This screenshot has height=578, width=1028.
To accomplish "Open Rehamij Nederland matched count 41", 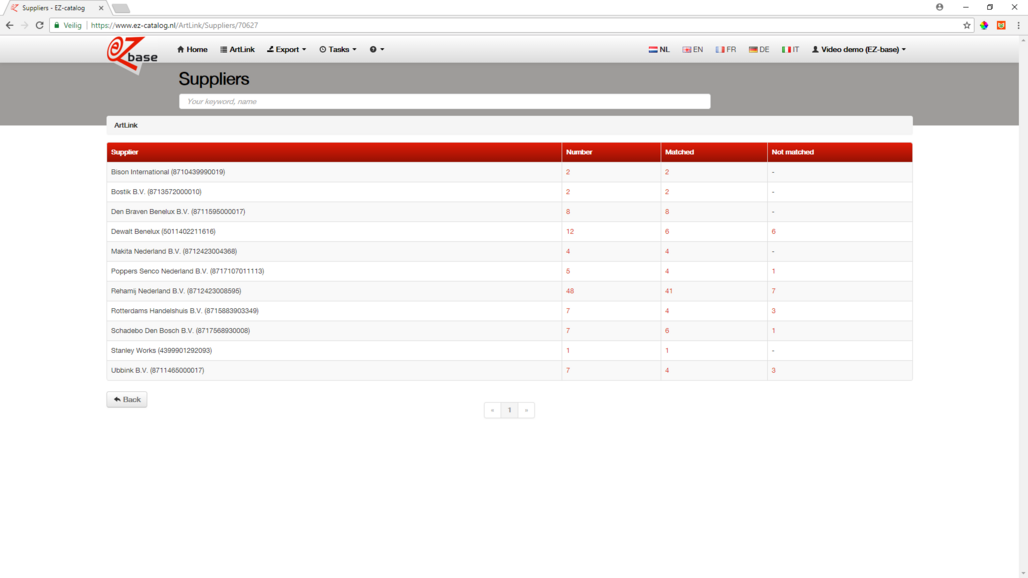I will pos(669,291).
